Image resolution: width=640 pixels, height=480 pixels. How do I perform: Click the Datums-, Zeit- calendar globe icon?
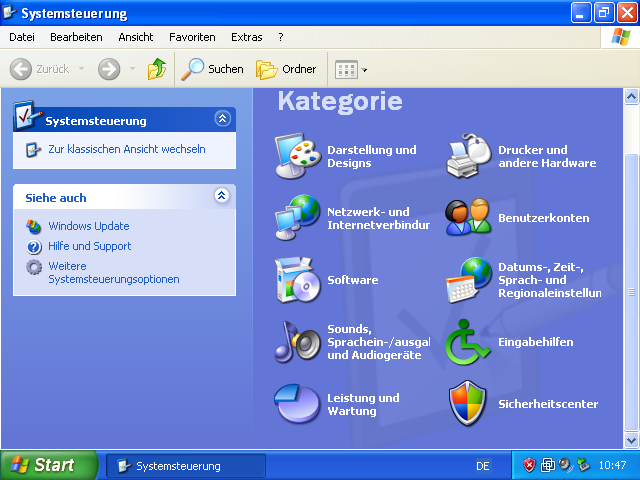click(x=468, y=280)
